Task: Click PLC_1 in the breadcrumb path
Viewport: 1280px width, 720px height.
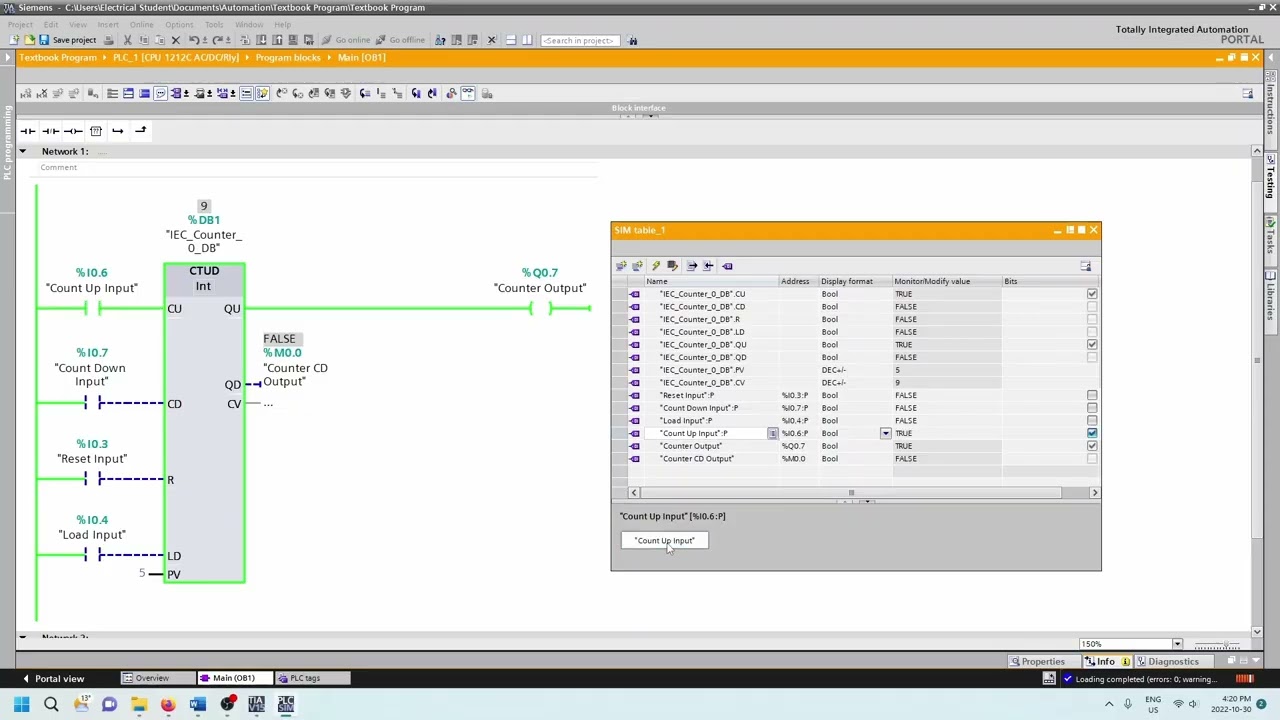Action: click(x=176, y=57)
